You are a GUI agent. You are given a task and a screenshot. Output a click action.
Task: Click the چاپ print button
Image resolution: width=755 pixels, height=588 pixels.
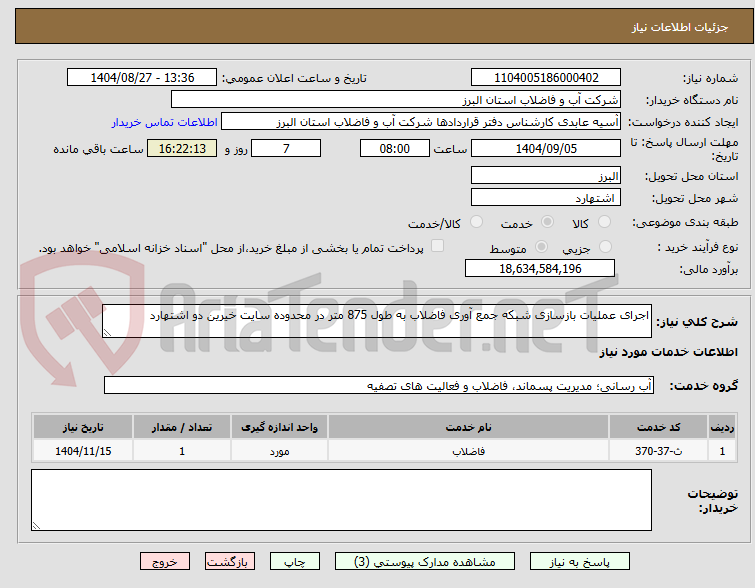click(295, 562)
